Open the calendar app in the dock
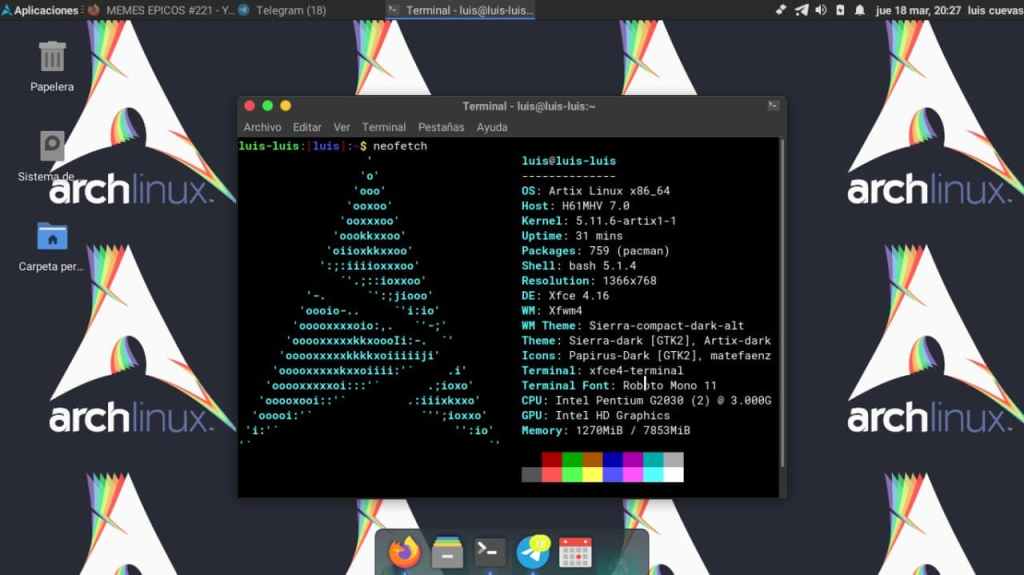The image size is (1024, 575). [x=576, y=551]
